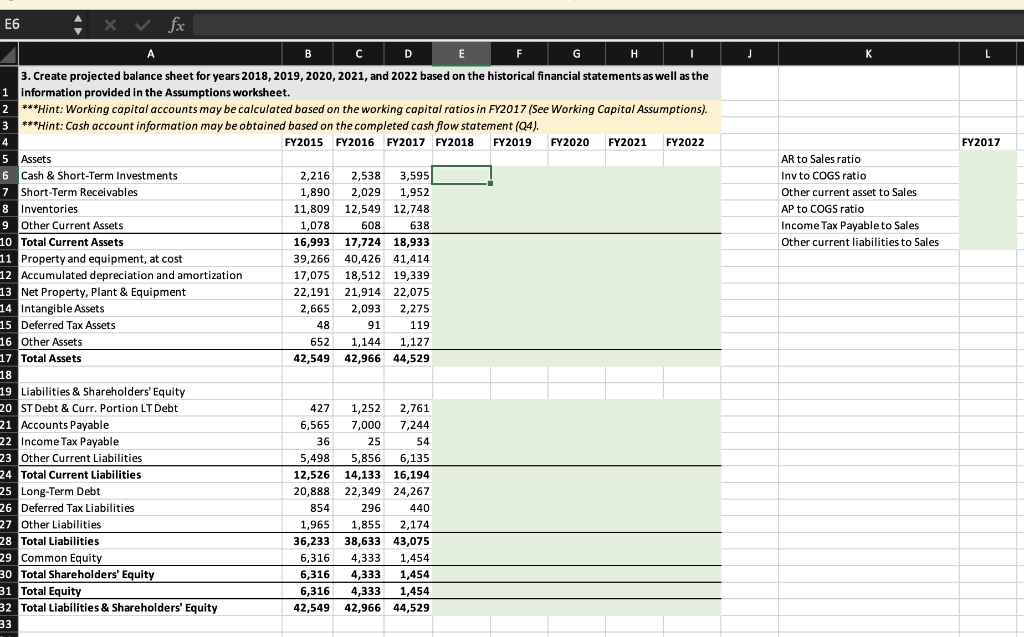Viewport: 1024px width, 637px height.
Task: Click the working capital hint in row 2
Action: pyautogui.click(x=364, y=109)
